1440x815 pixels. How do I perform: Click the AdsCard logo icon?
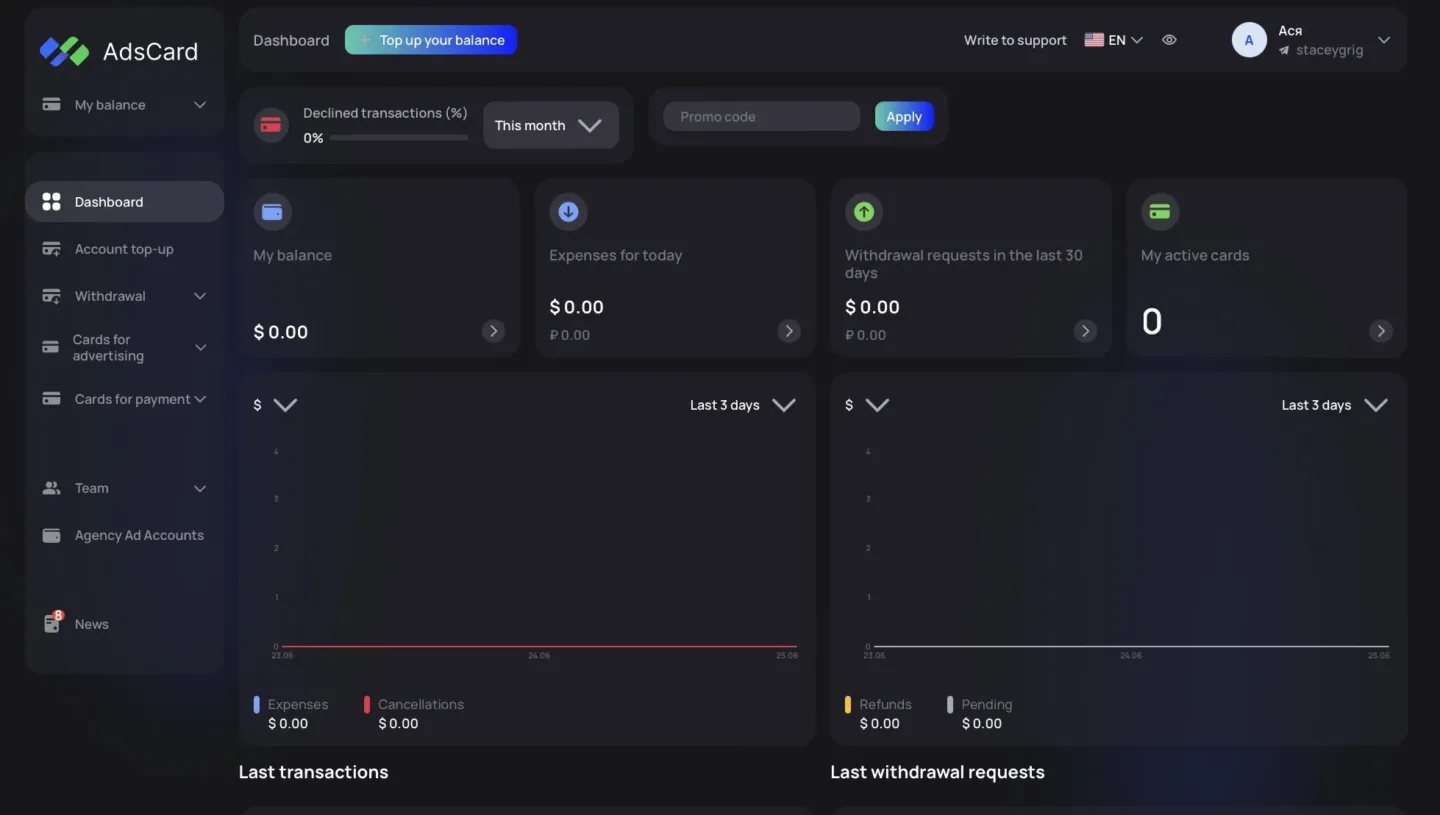click(x=64, y=49)
